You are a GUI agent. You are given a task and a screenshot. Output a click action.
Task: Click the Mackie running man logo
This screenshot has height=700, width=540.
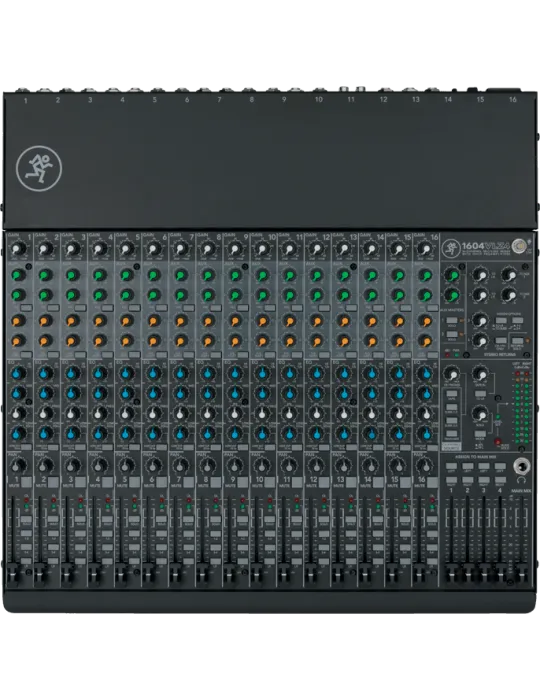coord(39,169)
